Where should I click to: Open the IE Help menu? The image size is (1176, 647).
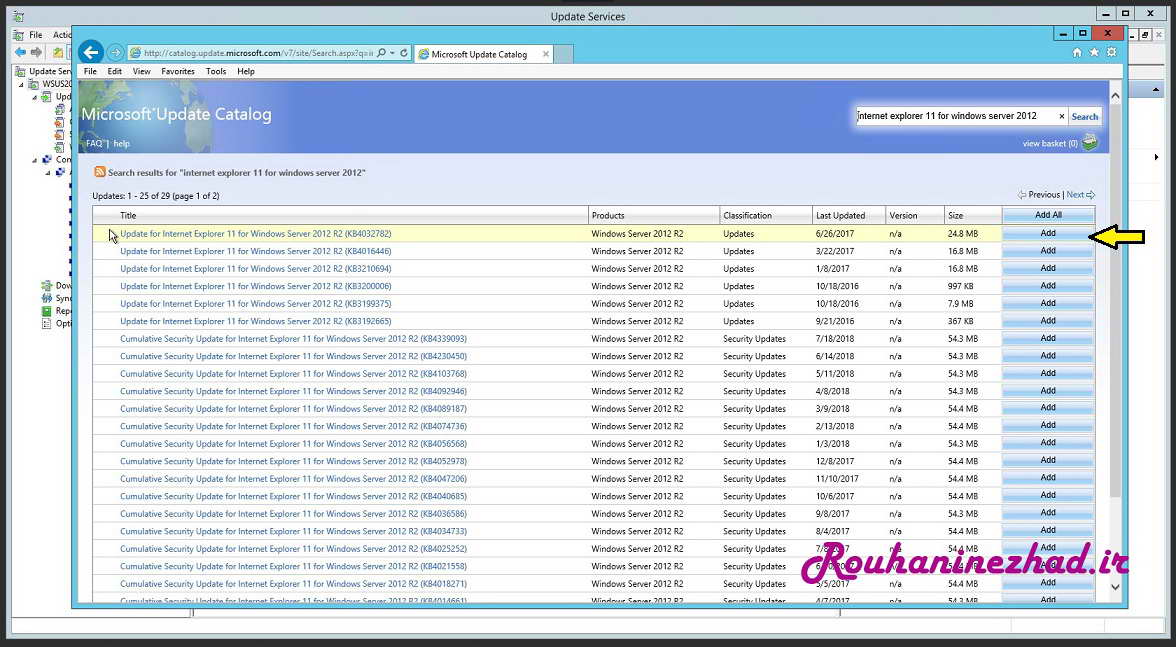pyautogui.click(x=245, y=71)
